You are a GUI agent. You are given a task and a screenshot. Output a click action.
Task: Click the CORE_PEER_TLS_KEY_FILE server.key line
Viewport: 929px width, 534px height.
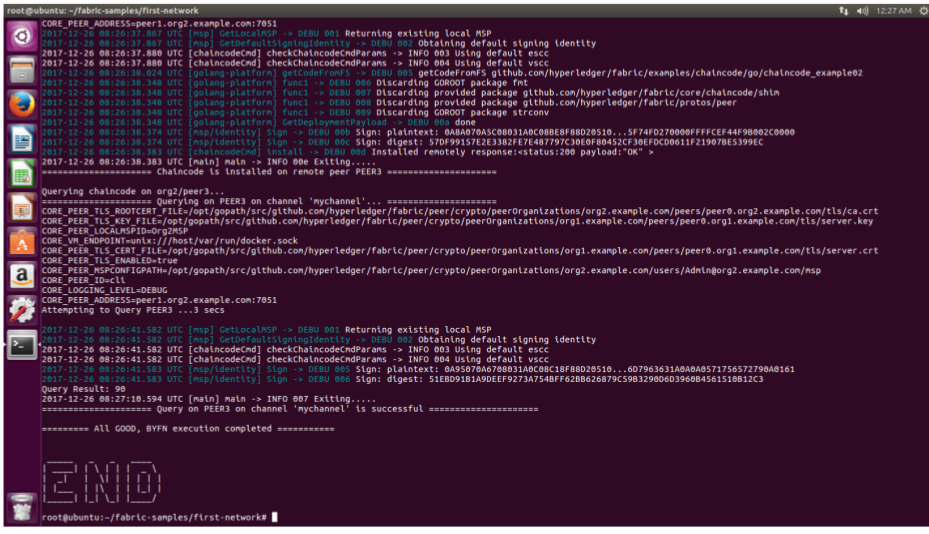point(457,221)
